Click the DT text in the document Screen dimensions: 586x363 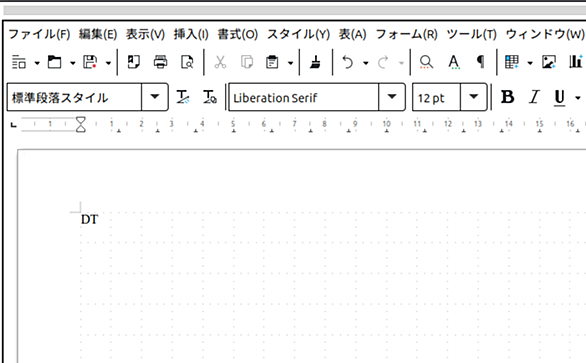(89, 219)
